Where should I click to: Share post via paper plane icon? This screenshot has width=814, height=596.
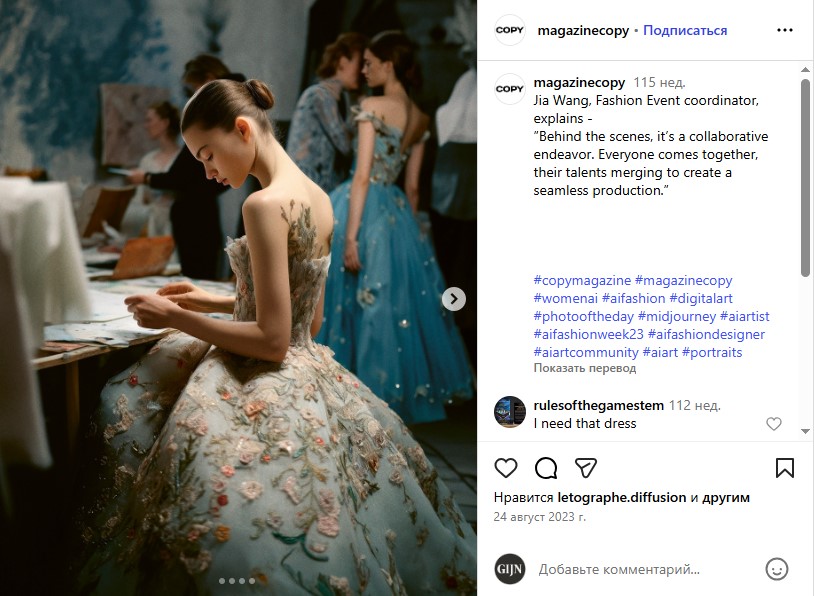tap(586, 468)
